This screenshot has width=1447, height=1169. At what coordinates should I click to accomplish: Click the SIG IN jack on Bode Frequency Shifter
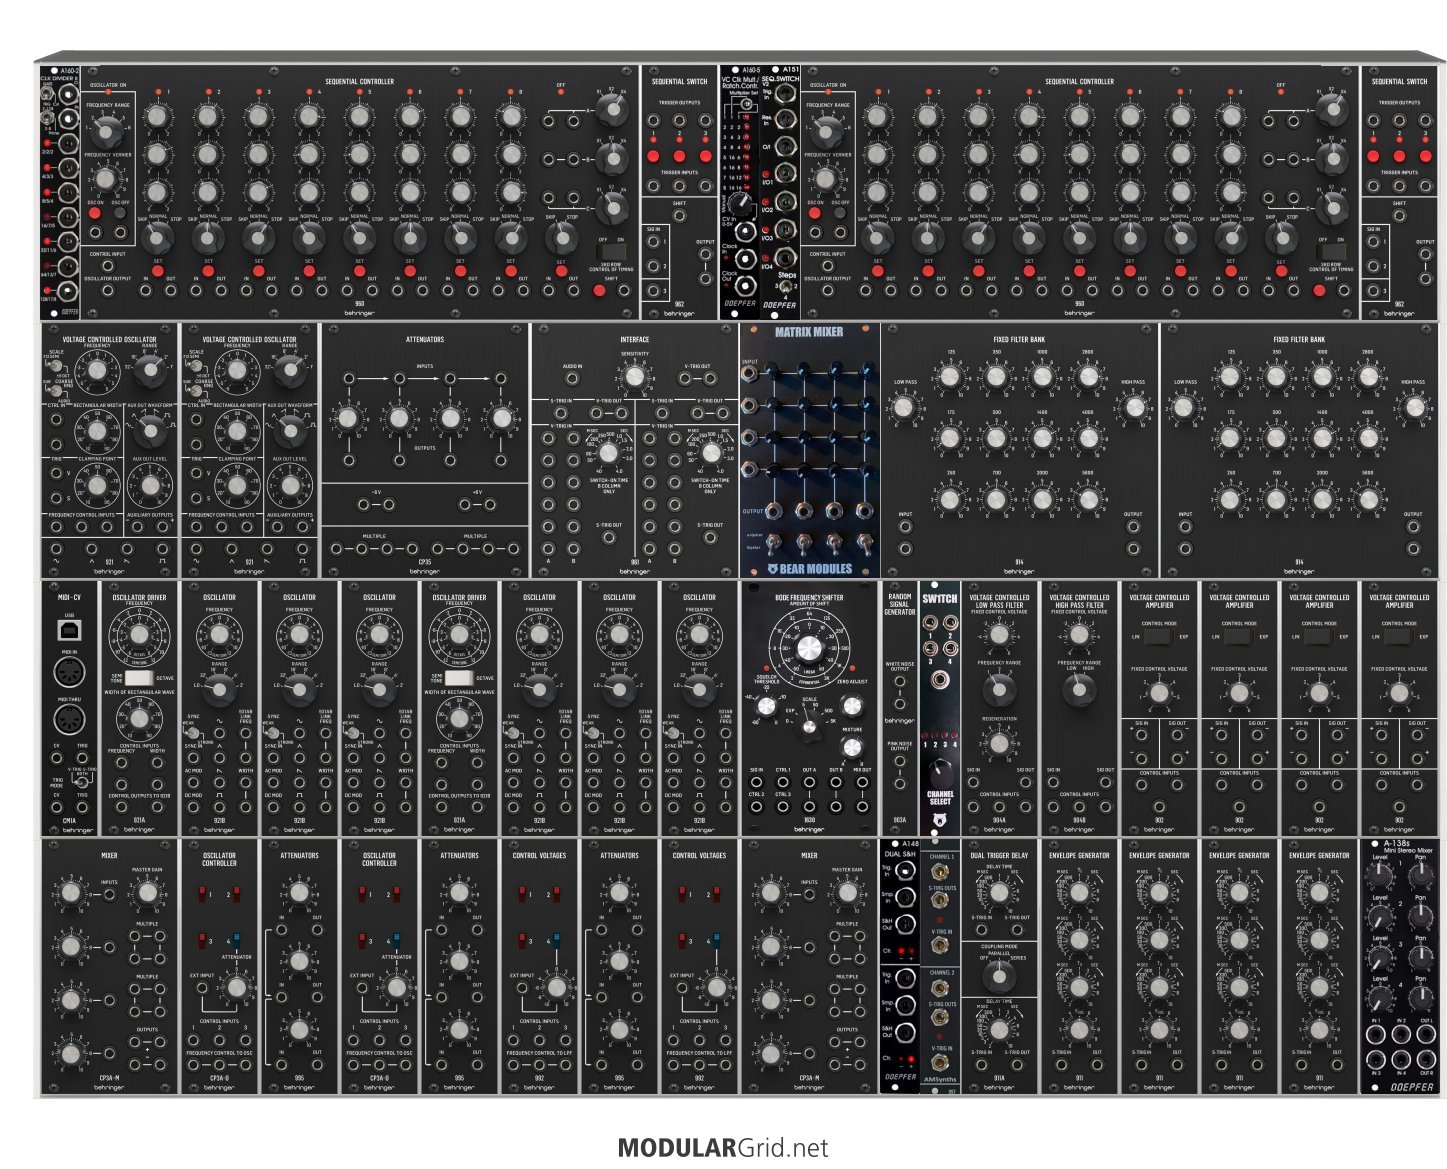[x=757, y=781]
